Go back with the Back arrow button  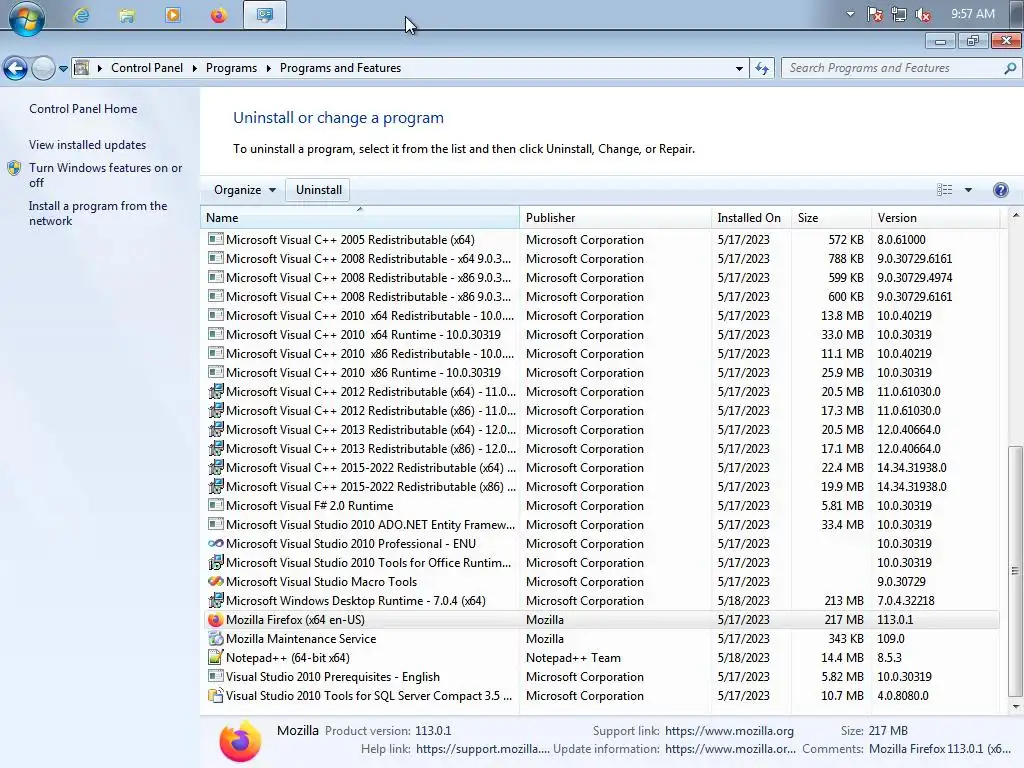[16, 68]
